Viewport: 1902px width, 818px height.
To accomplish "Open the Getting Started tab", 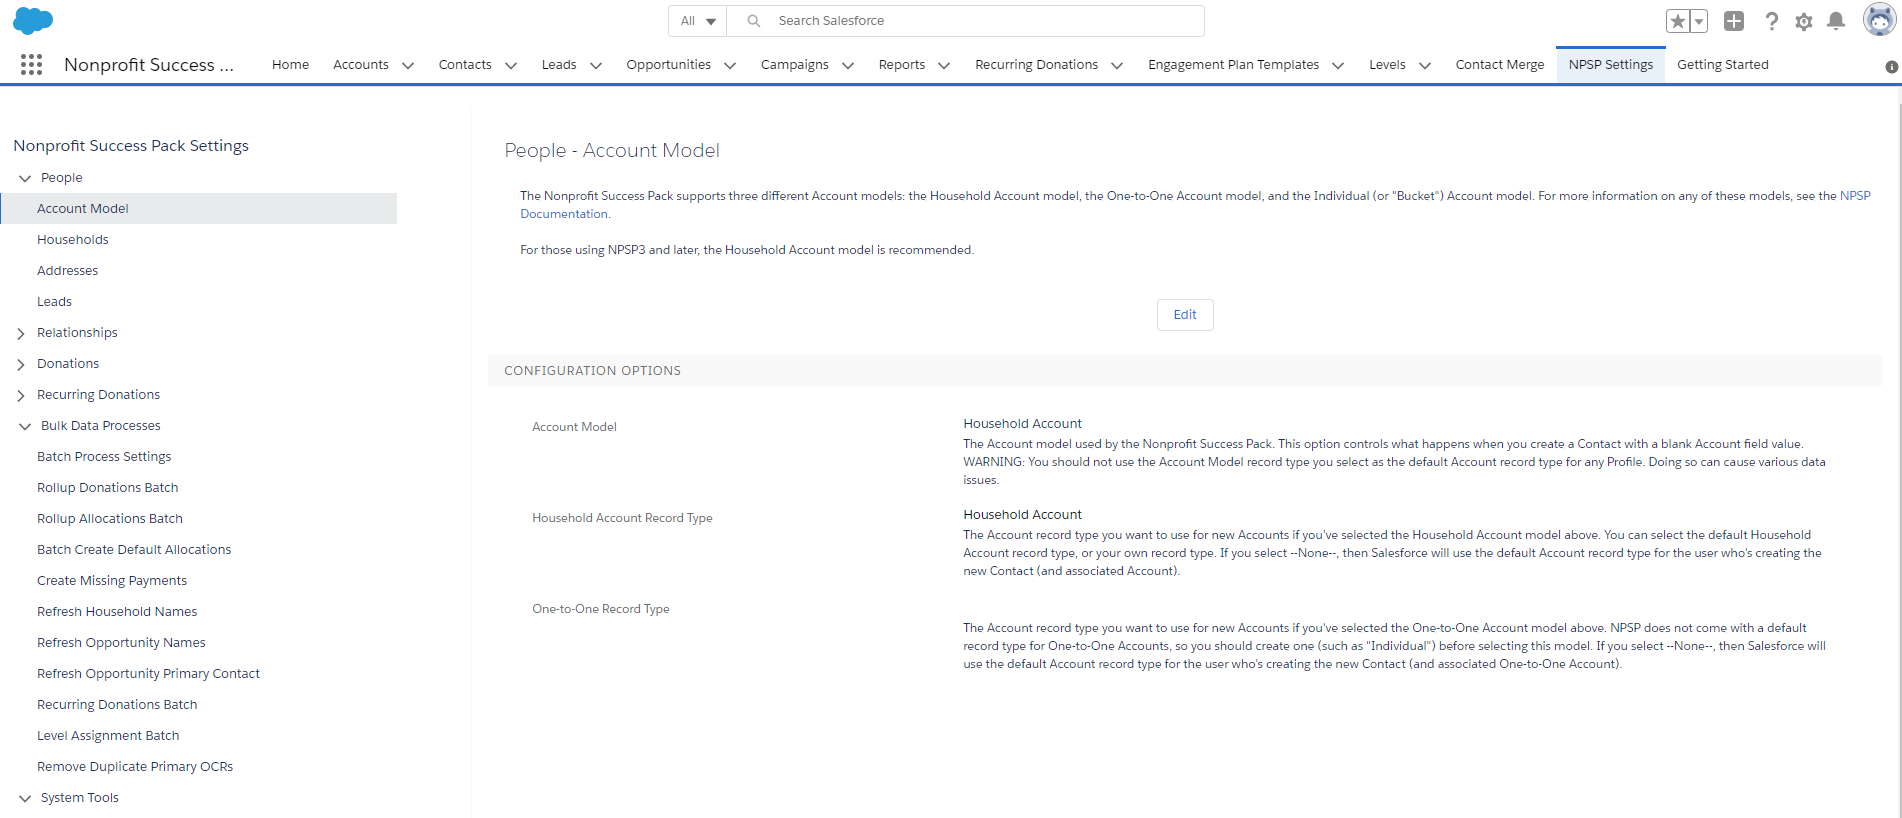I will 1723,65.
